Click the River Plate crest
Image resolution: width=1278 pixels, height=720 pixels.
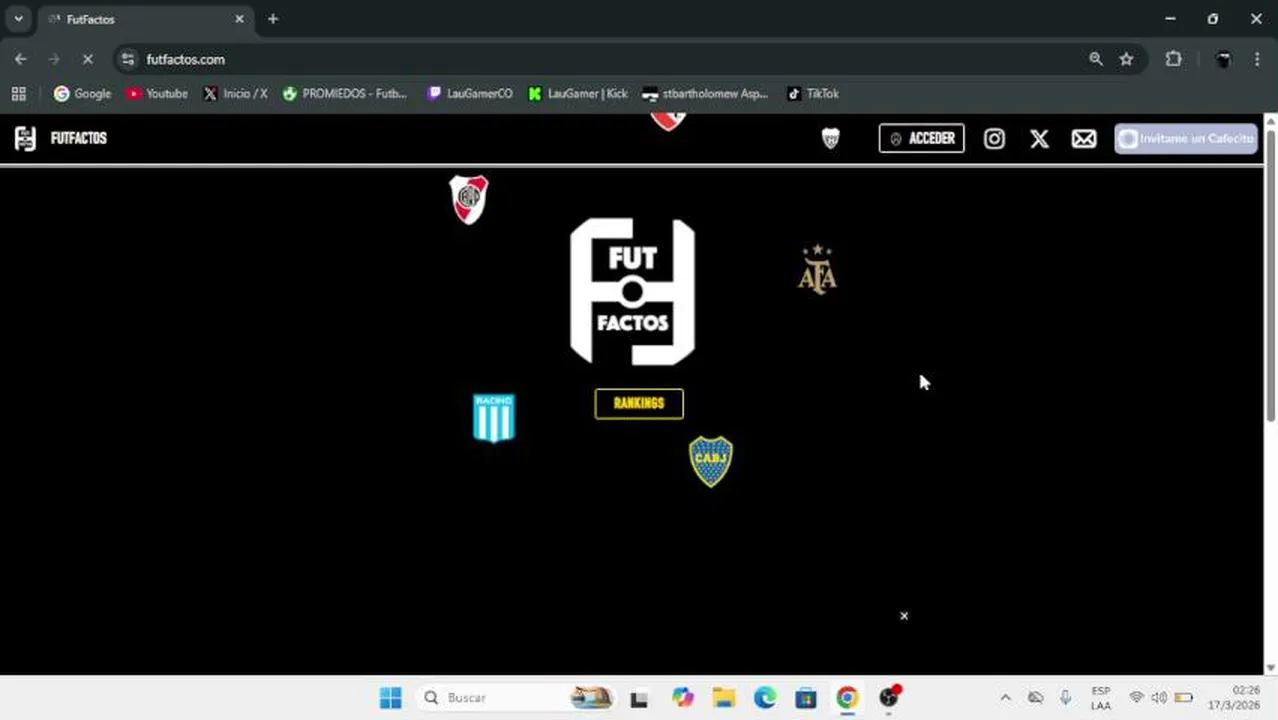468,199
